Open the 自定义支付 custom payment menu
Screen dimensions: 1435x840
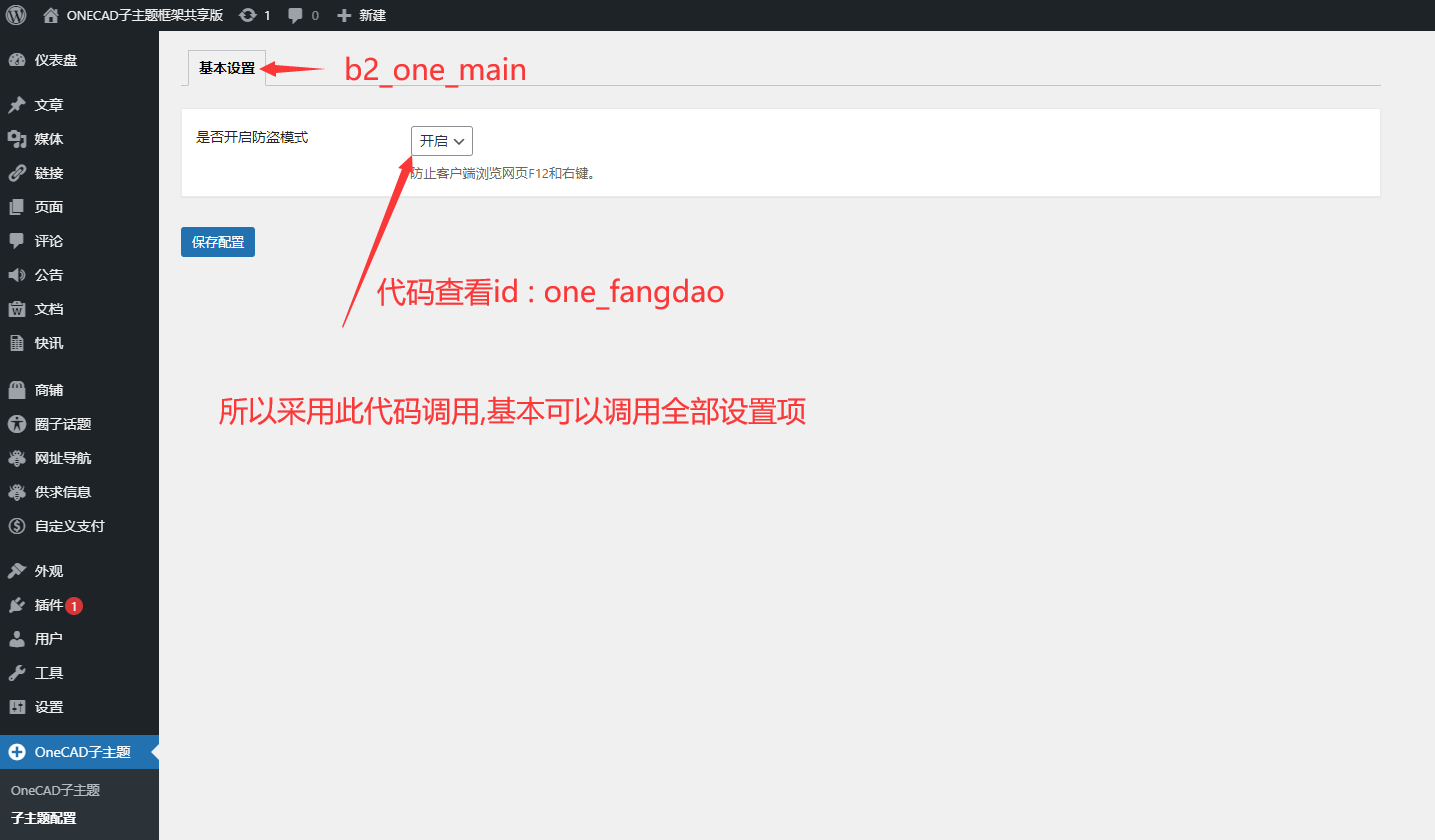coord(79,526)
